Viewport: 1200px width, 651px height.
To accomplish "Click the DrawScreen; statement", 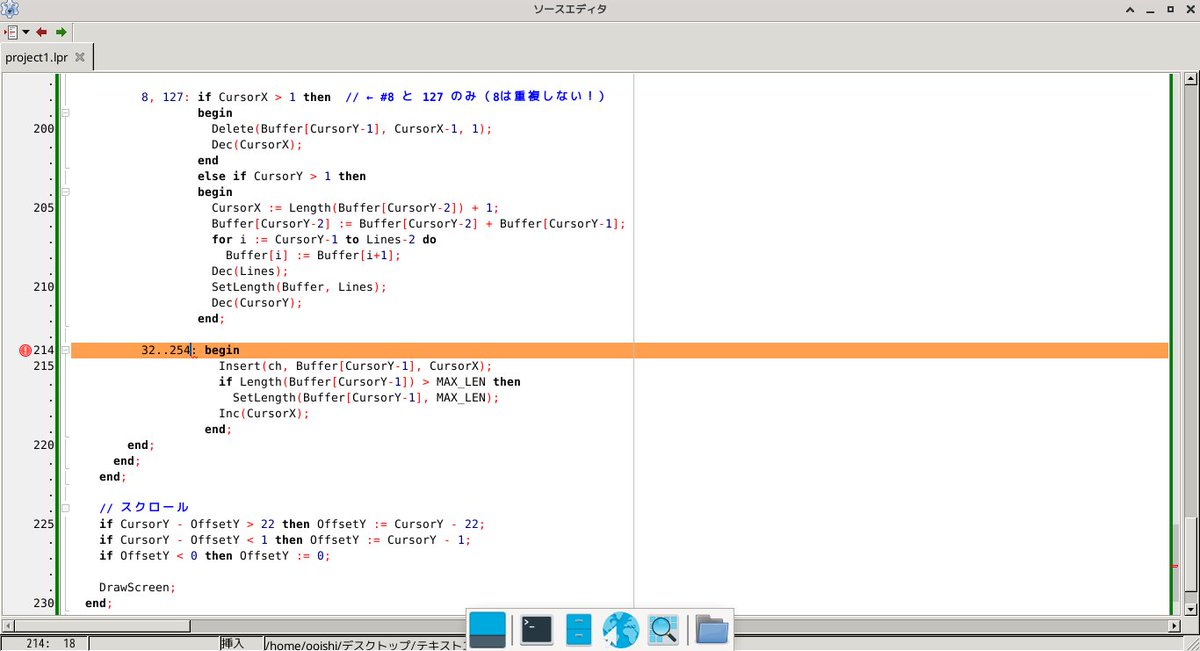I will tap(137, 587).
